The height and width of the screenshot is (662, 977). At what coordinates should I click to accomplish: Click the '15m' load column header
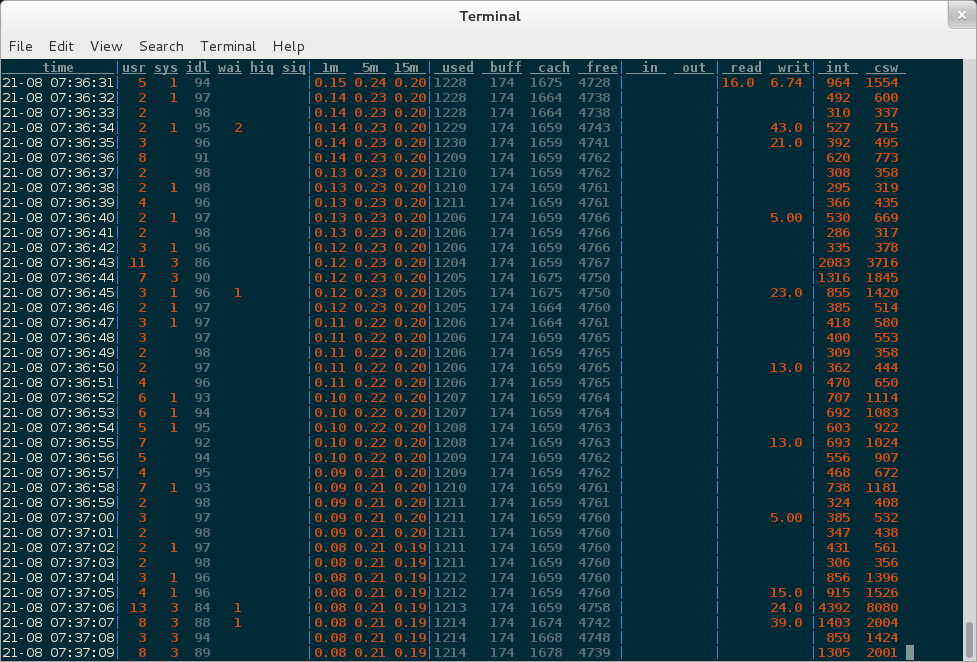point(406,67)
